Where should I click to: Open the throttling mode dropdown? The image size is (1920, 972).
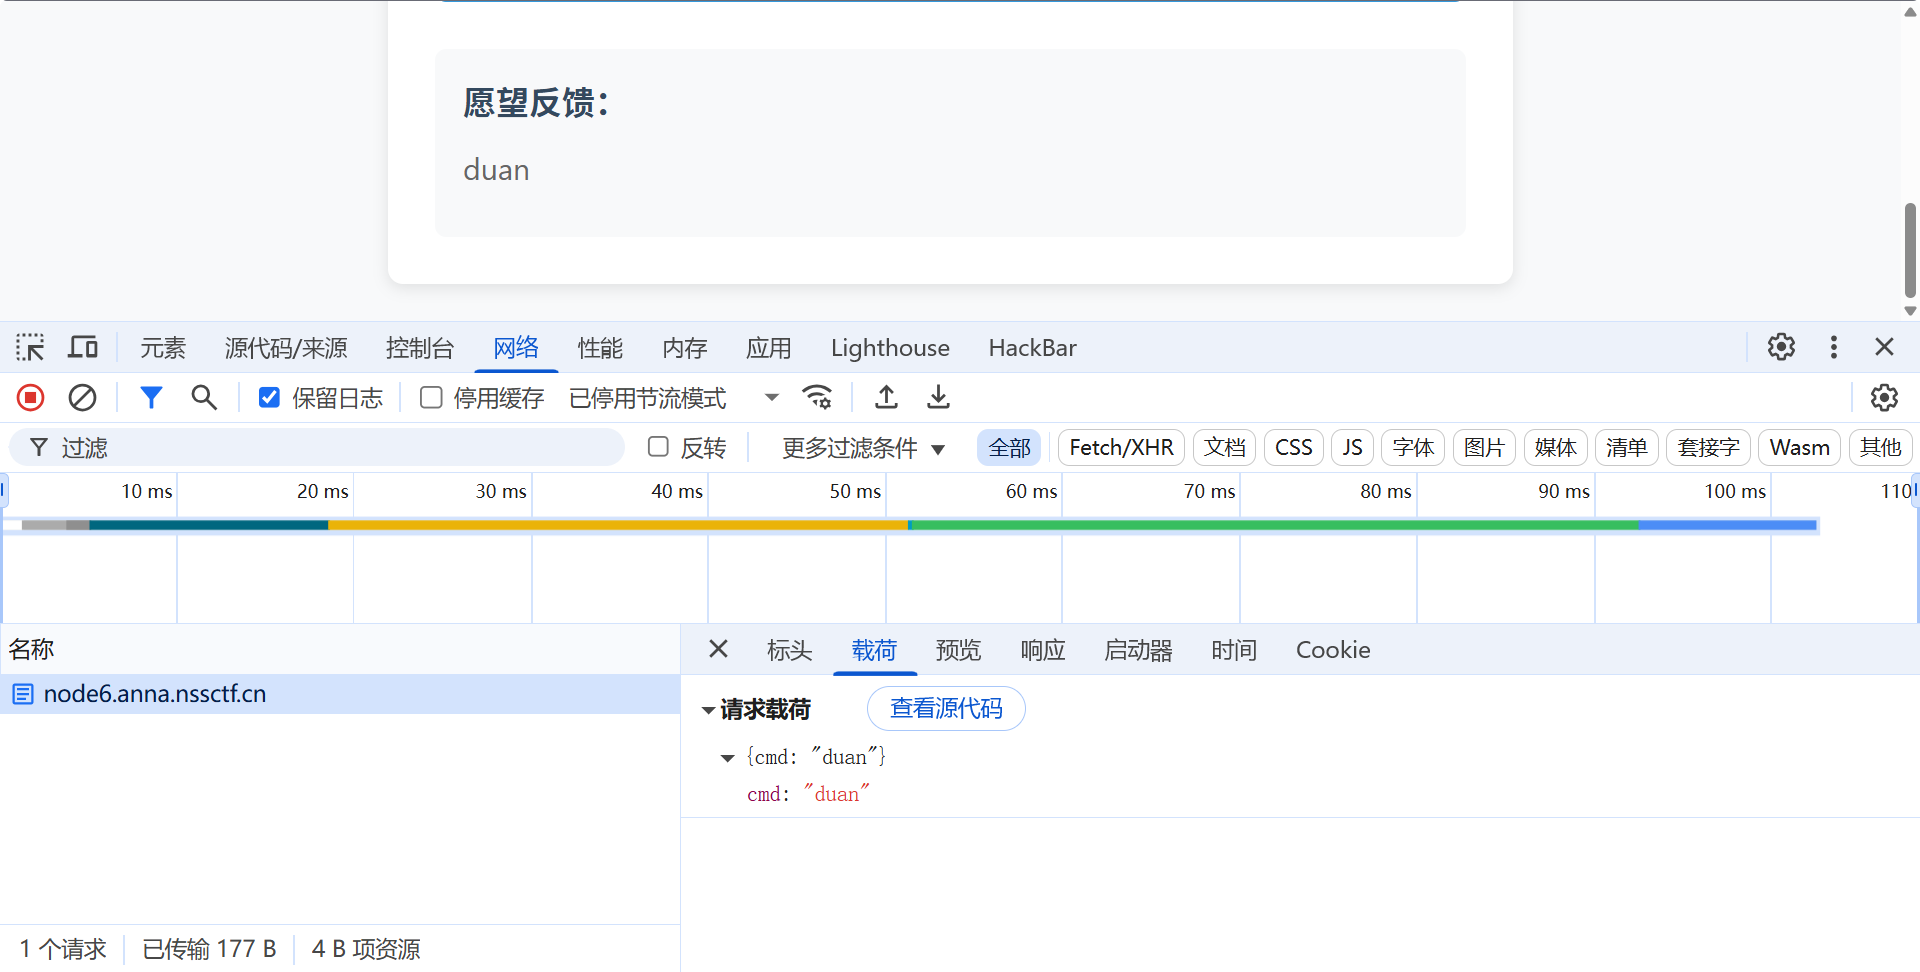click(x=772, y=398)
